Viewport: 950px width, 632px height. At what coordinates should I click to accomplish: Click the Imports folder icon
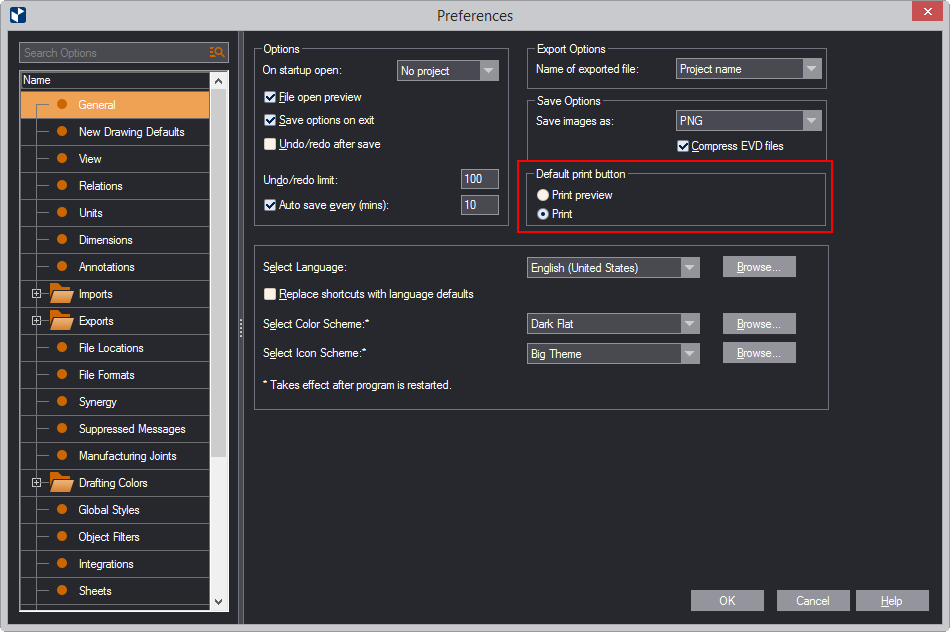pos(62,294)
